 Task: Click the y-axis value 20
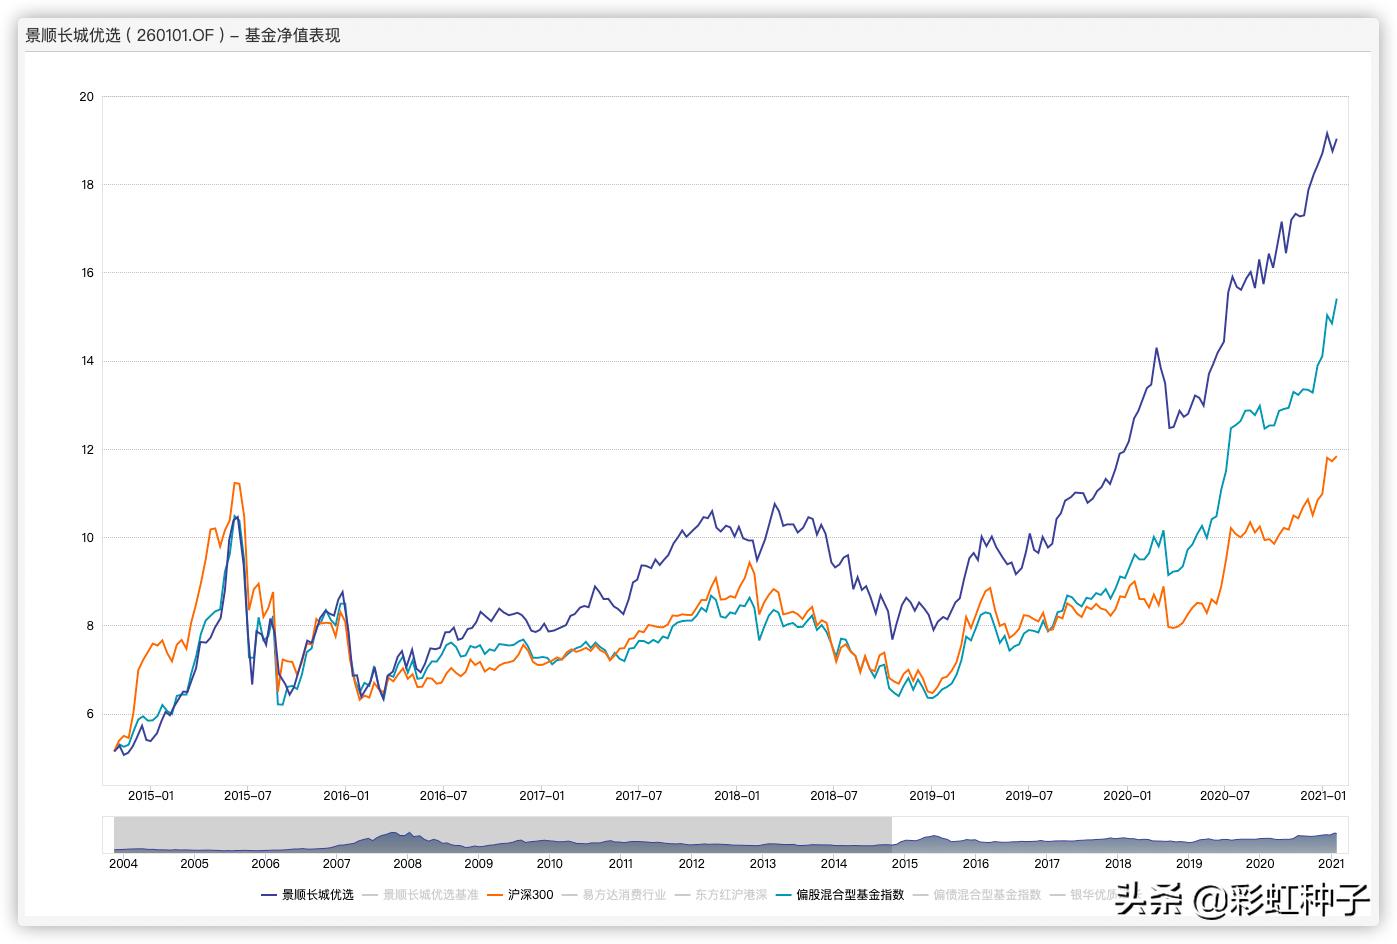(87, 97)
